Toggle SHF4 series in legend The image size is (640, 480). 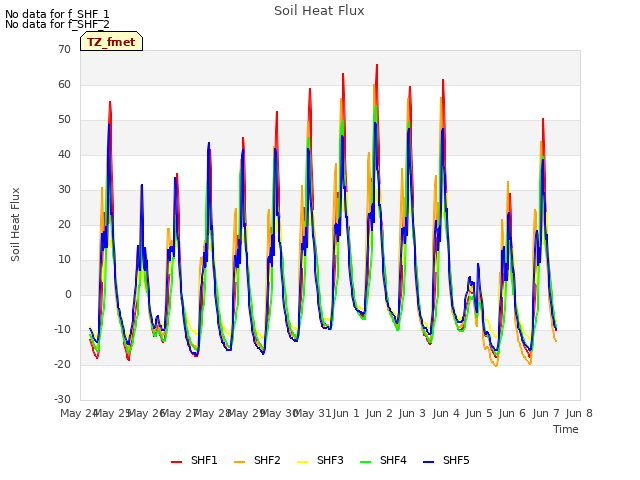383,460
